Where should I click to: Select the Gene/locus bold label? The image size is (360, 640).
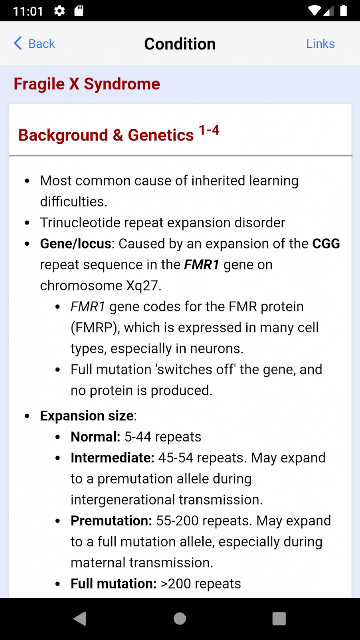(x=76, y=244)
